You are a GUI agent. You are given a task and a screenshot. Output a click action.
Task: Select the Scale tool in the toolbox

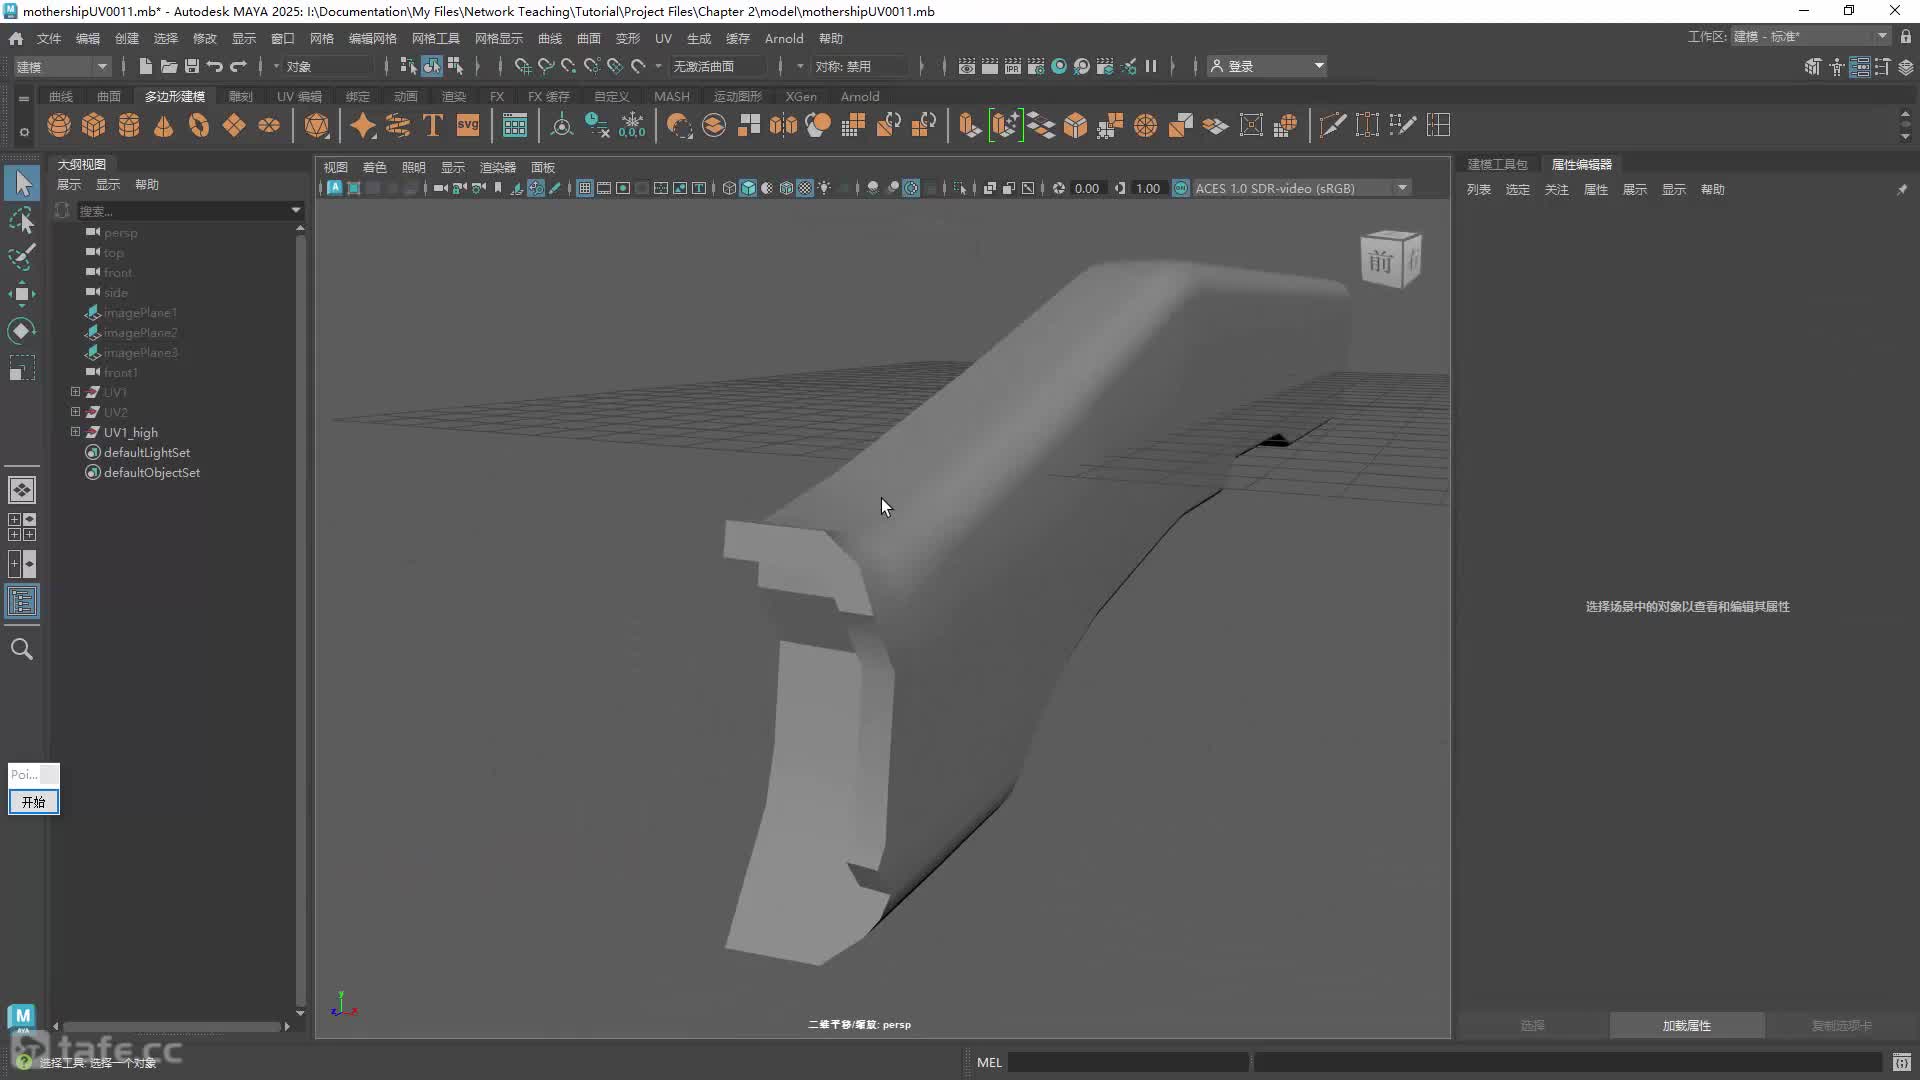[x=22, y=368]
